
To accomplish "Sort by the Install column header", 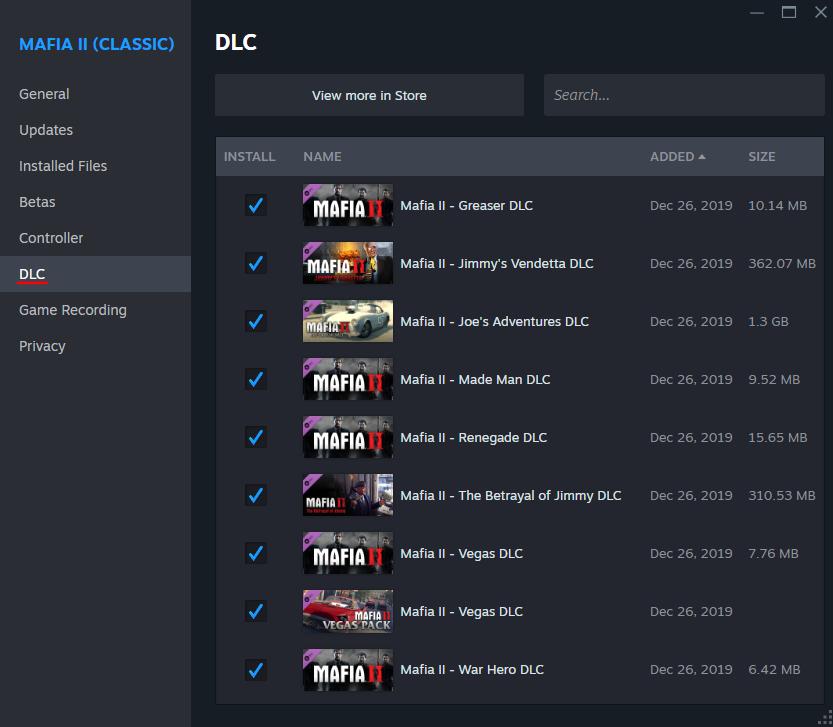I will click(249, 157).
